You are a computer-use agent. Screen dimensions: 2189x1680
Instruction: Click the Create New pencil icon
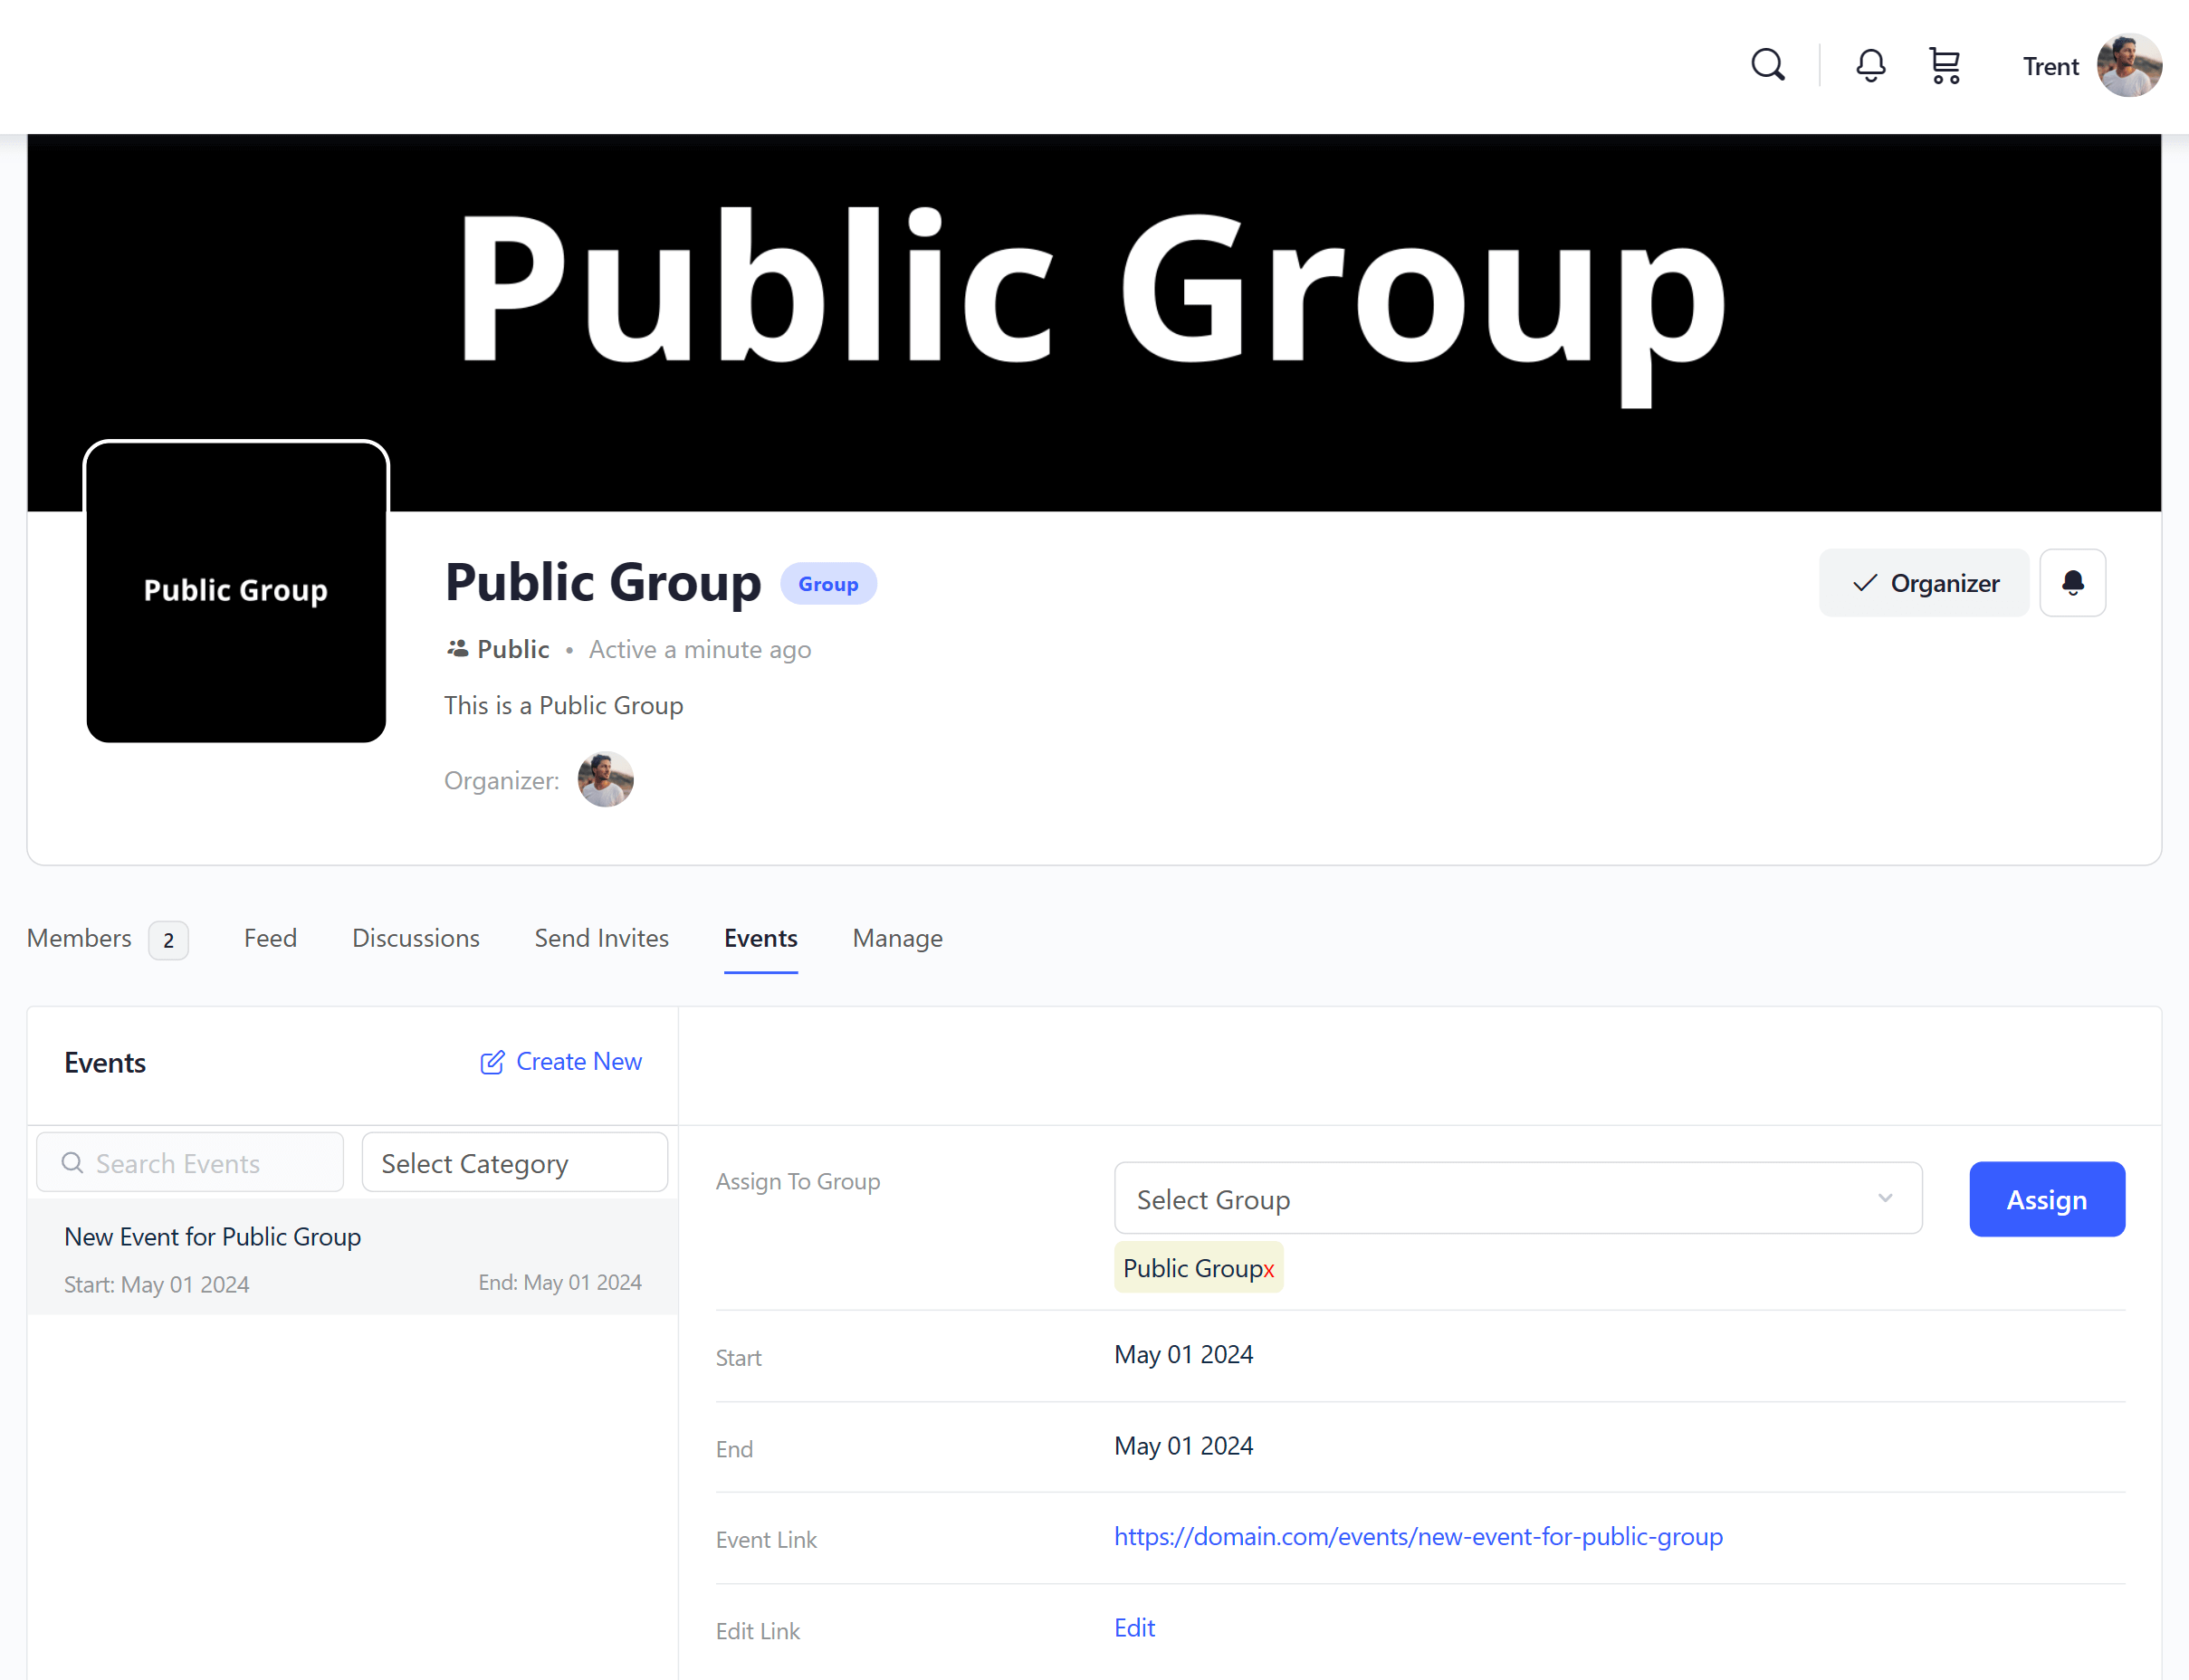pos(492,1062)
